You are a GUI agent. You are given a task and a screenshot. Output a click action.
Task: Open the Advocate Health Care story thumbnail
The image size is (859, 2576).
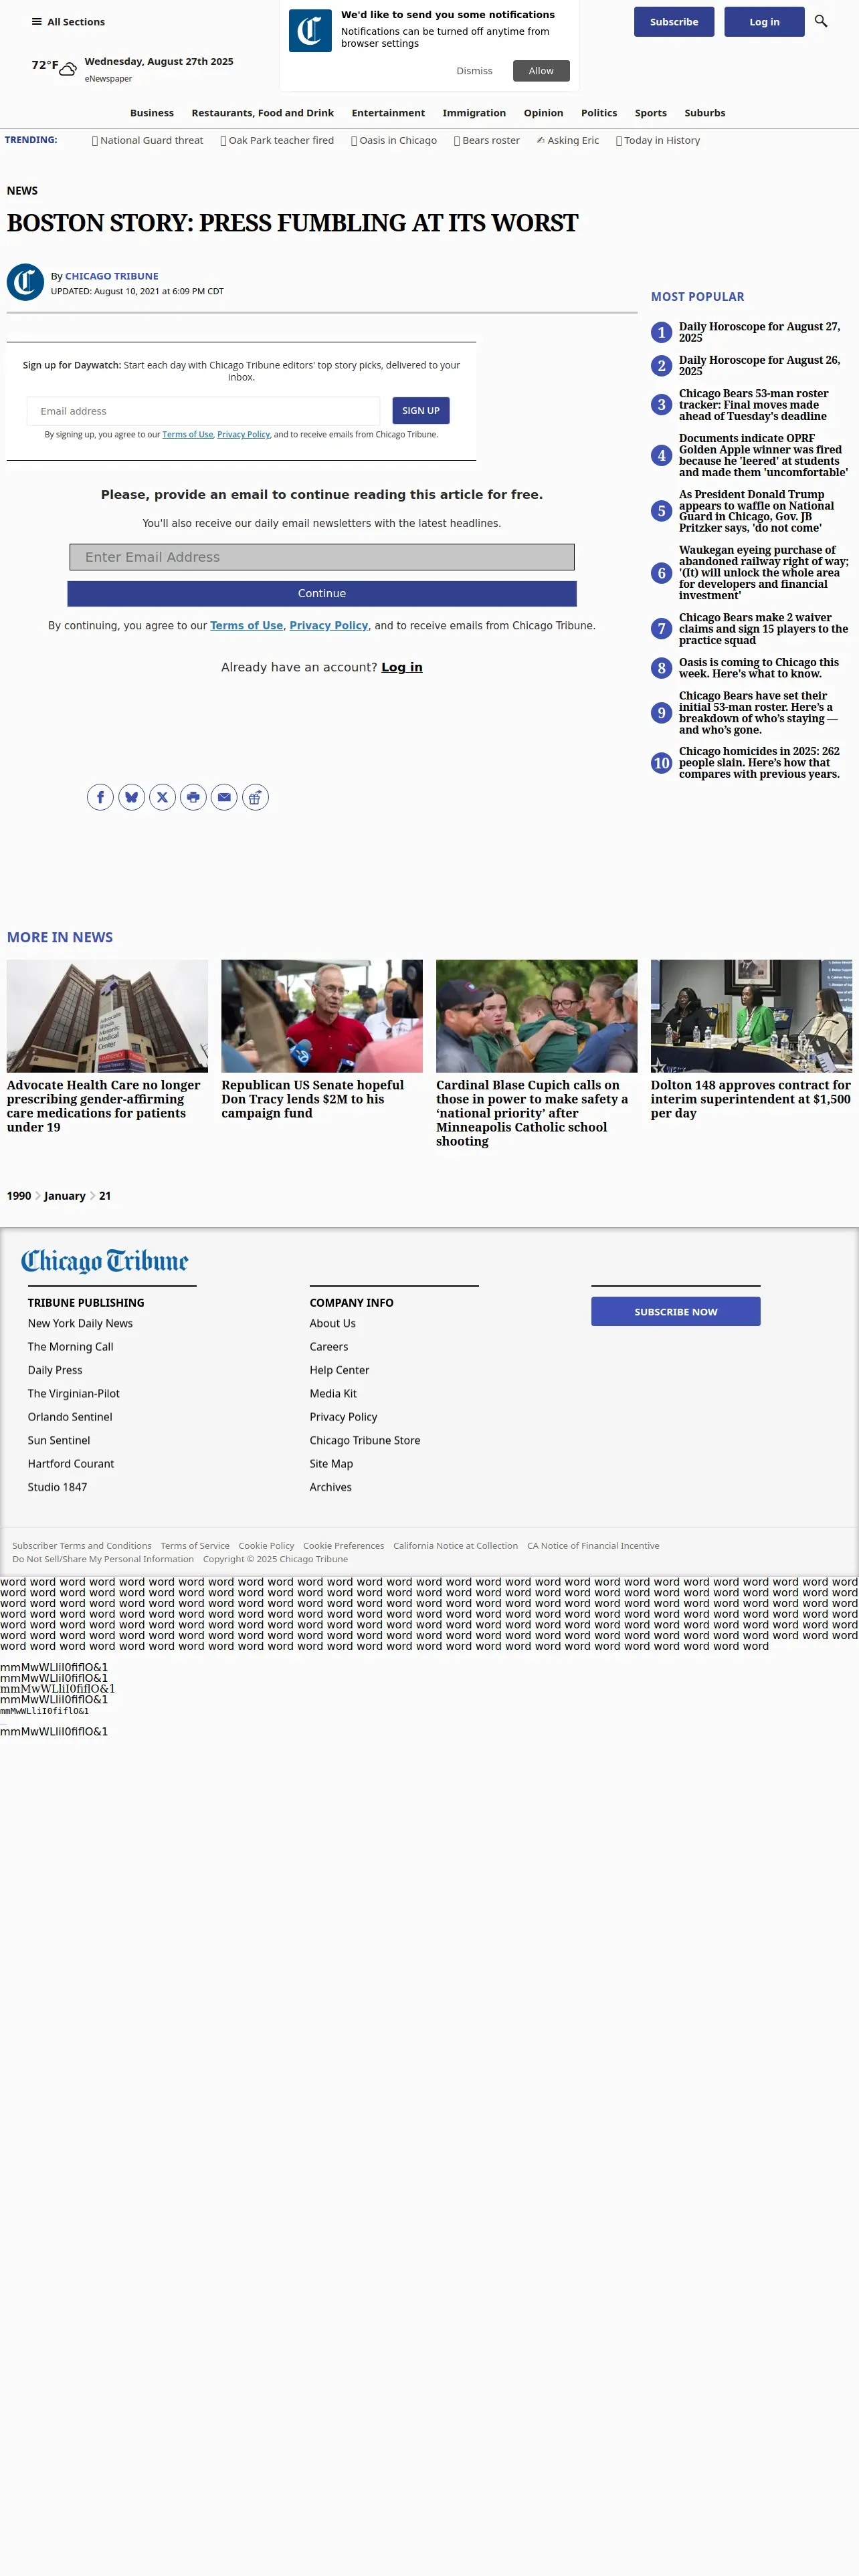point(107,1016)
